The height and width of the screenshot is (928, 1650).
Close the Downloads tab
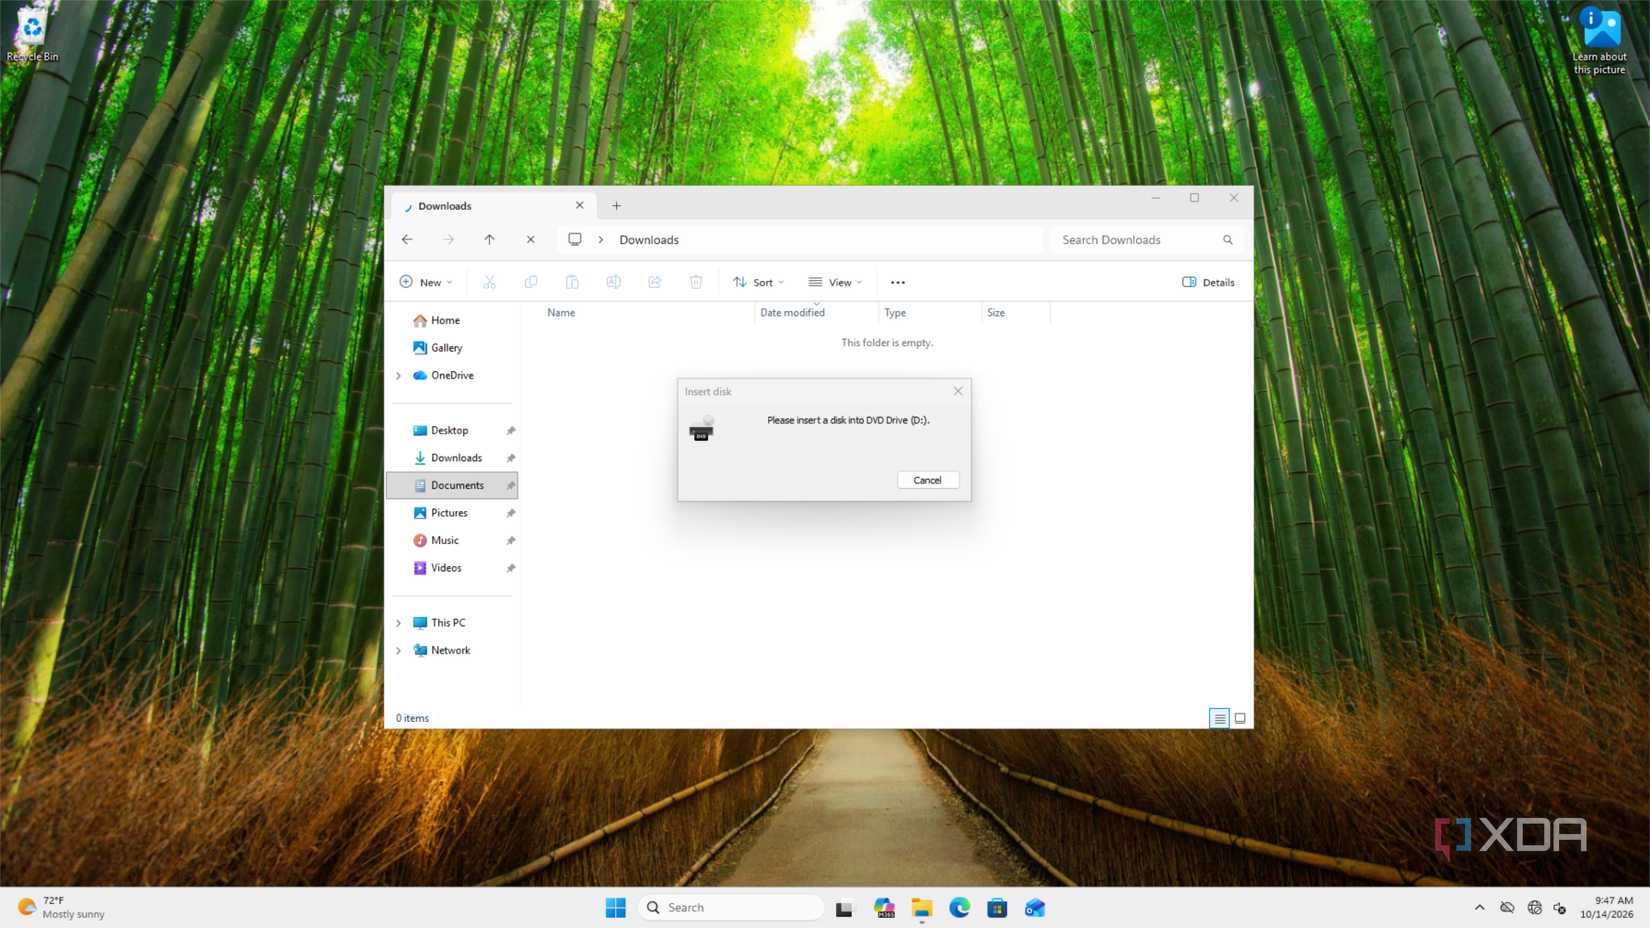[580, 205]
